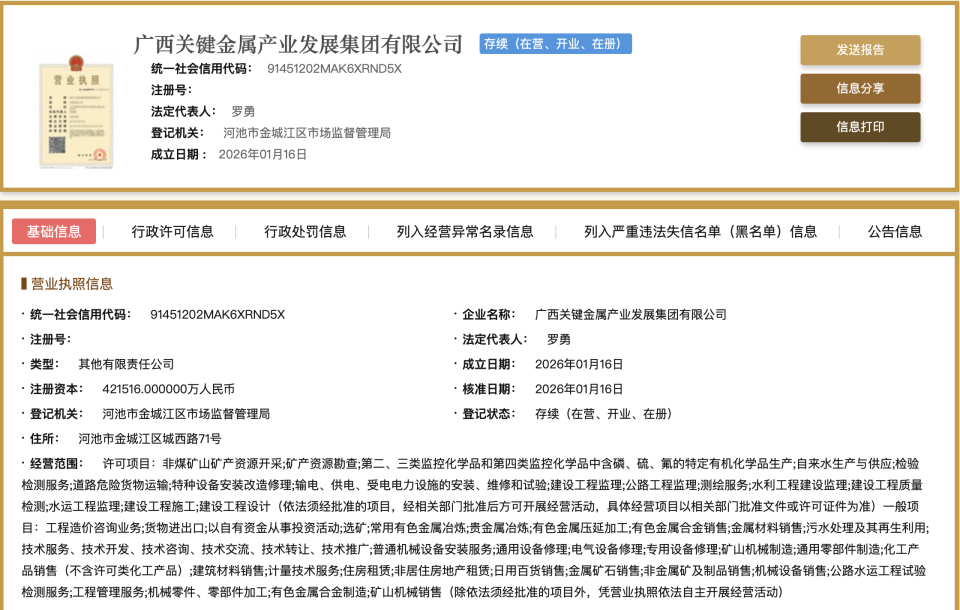The height and width of the screenshot is (610, 960).
Task: Click the 存续（在营、开业、在册）status badge
Action: pyautogui.click(x=555, y=43)
